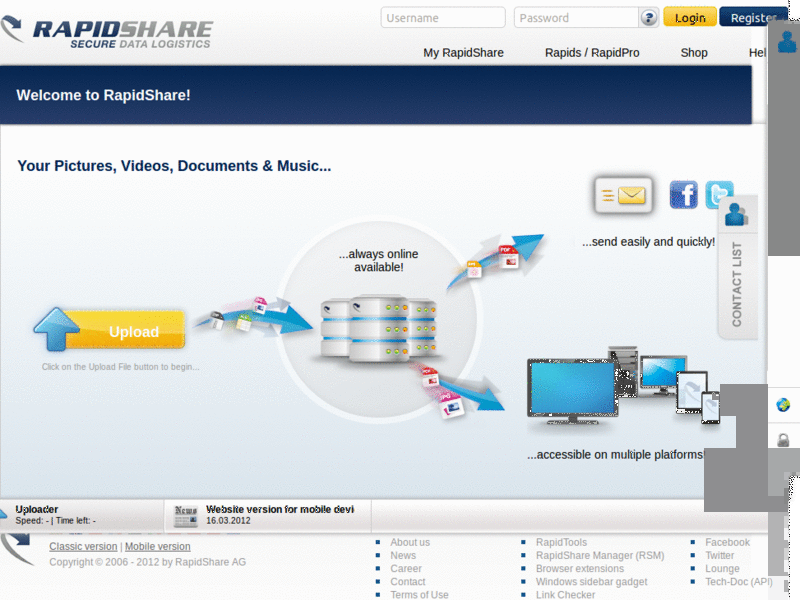This screenshot has height=600, width=800.
Task: Click 'Click on the Upload File button' hint
Action: (x=120, y=367)
